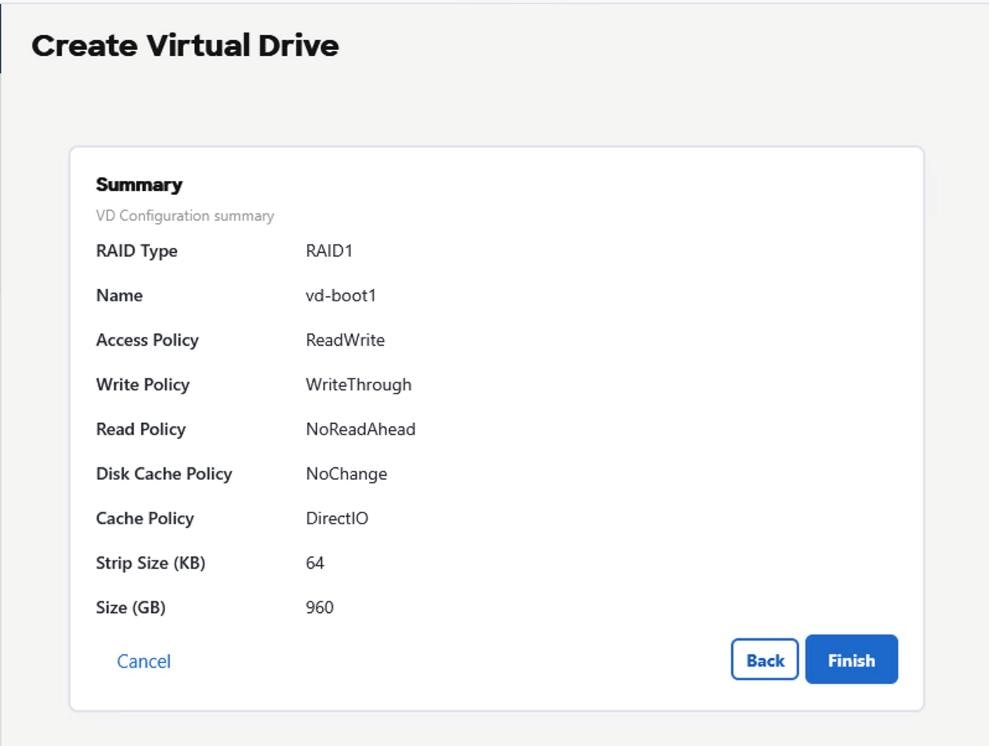The height and width of the screenshot is (746, 989).
Task: Click the Write Policy label
Action: coord(143,385)
